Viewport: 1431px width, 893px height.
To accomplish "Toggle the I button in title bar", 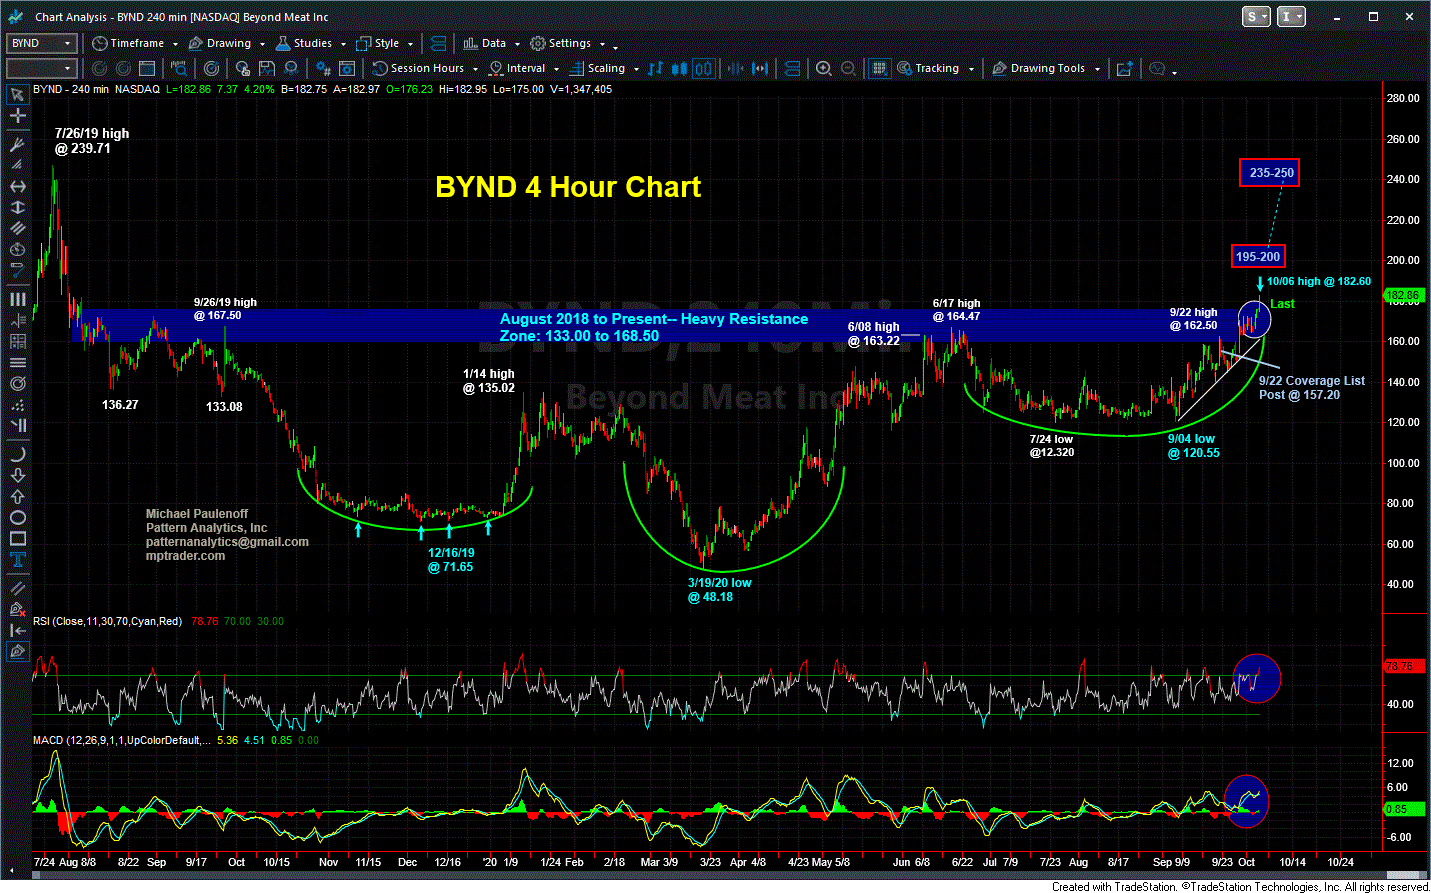I will coord(1292,16).
